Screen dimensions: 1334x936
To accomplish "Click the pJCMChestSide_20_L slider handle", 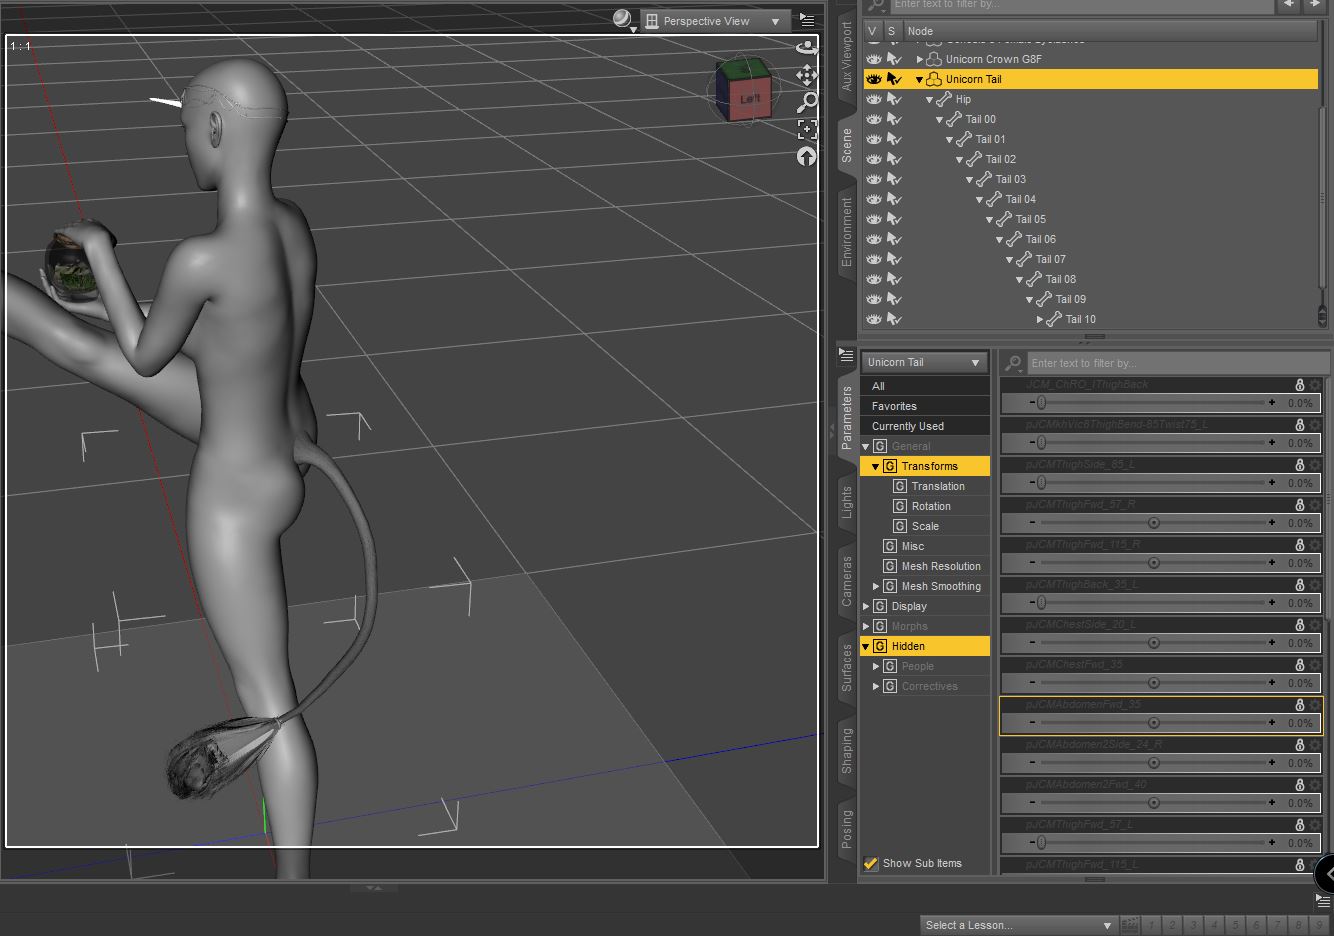I will (x=1153, y=643).
